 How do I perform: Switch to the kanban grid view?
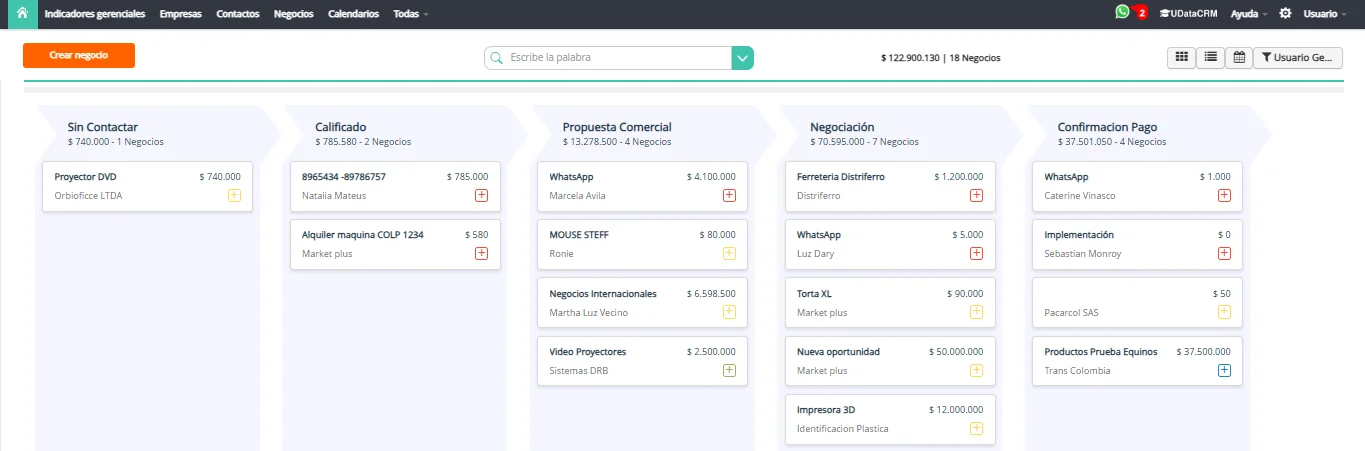pyautogui.click(x=1181, y=58)
